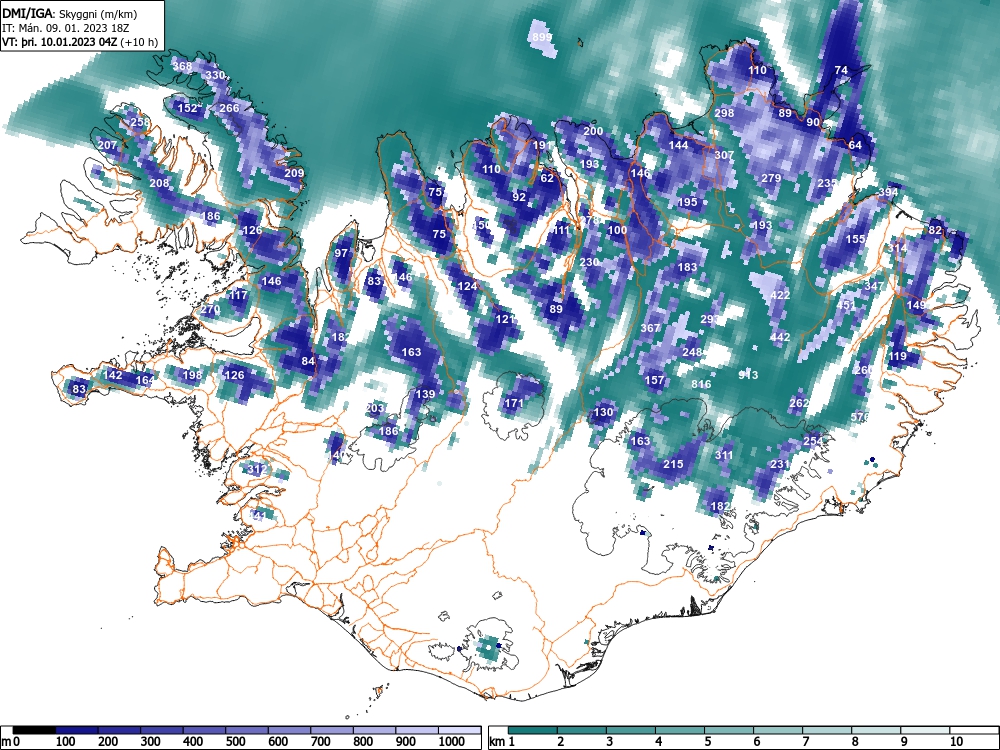Select the map value 64
The image size is (1000, 750).
click(x=855, y=145)
